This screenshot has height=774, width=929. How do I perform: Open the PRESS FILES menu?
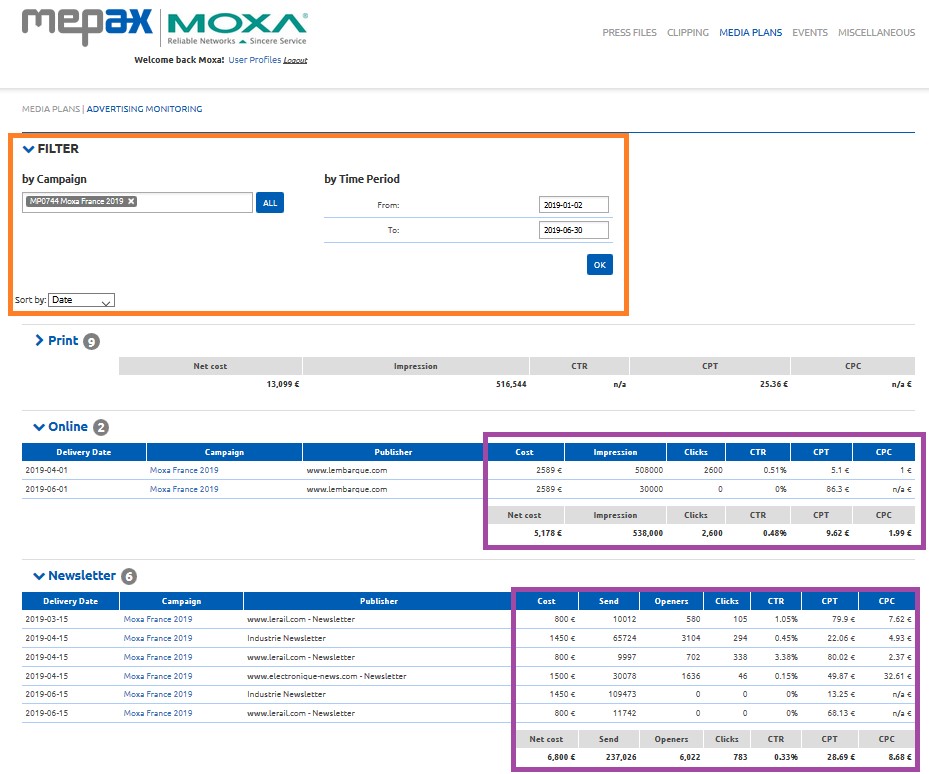[629, 33]
